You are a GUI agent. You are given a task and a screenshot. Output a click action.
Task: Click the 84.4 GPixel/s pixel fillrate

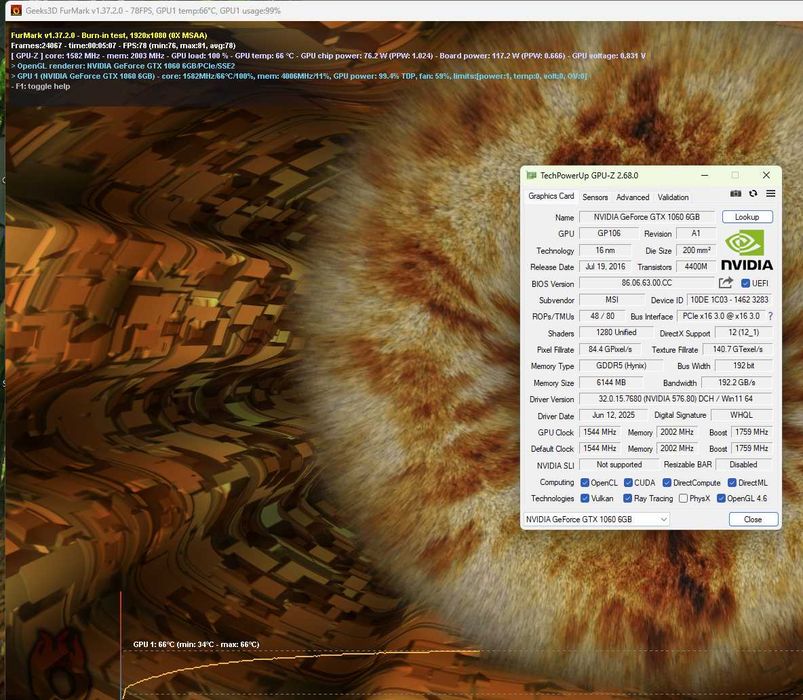[610, 349]
